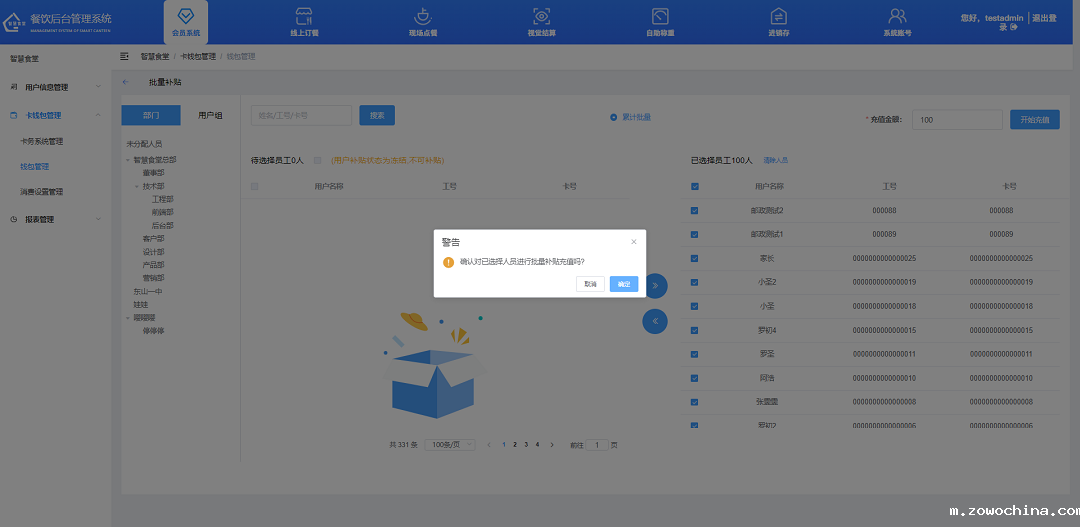Uncheck the checkbox for 小圣2 row

(x=695, y=282)
